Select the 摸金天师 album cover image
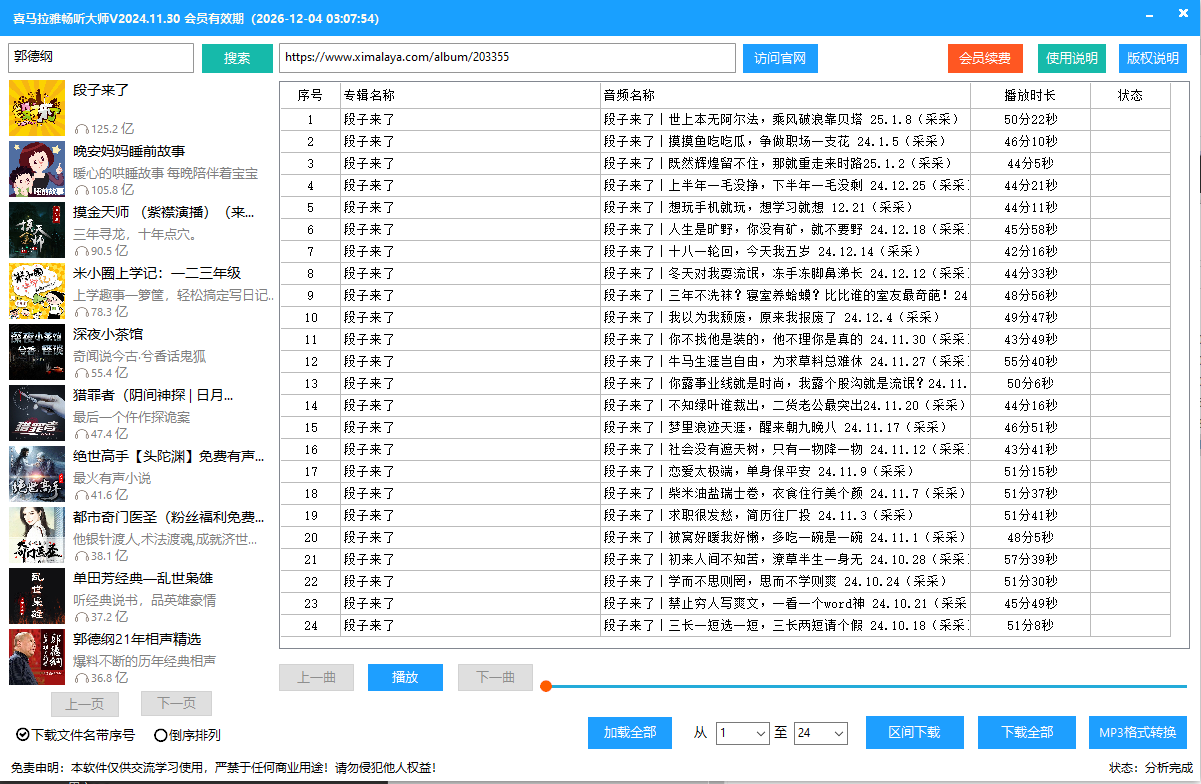 (x=37, y=230)
